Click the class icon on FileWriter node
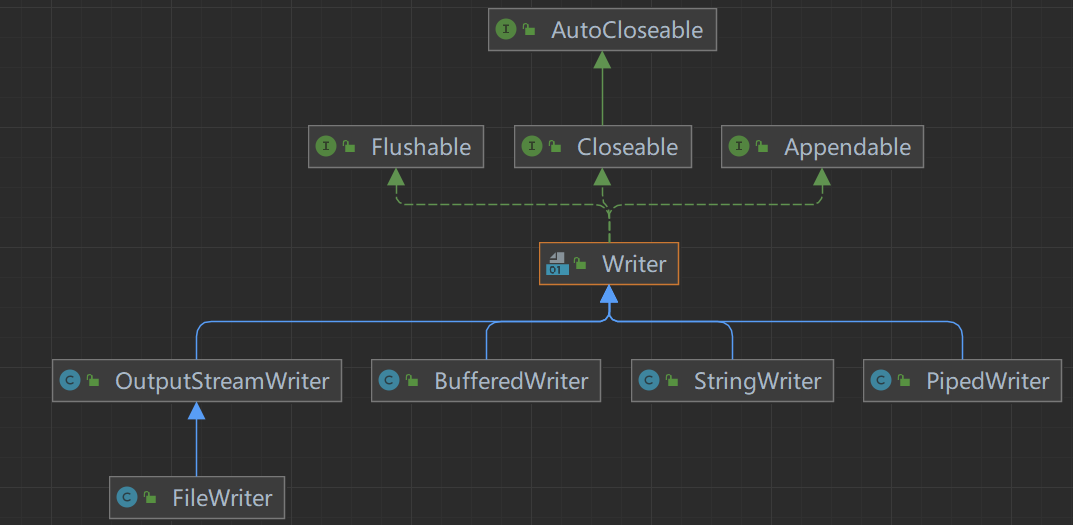The height and width of the screenshot is (525, 1073). point(127,497)
